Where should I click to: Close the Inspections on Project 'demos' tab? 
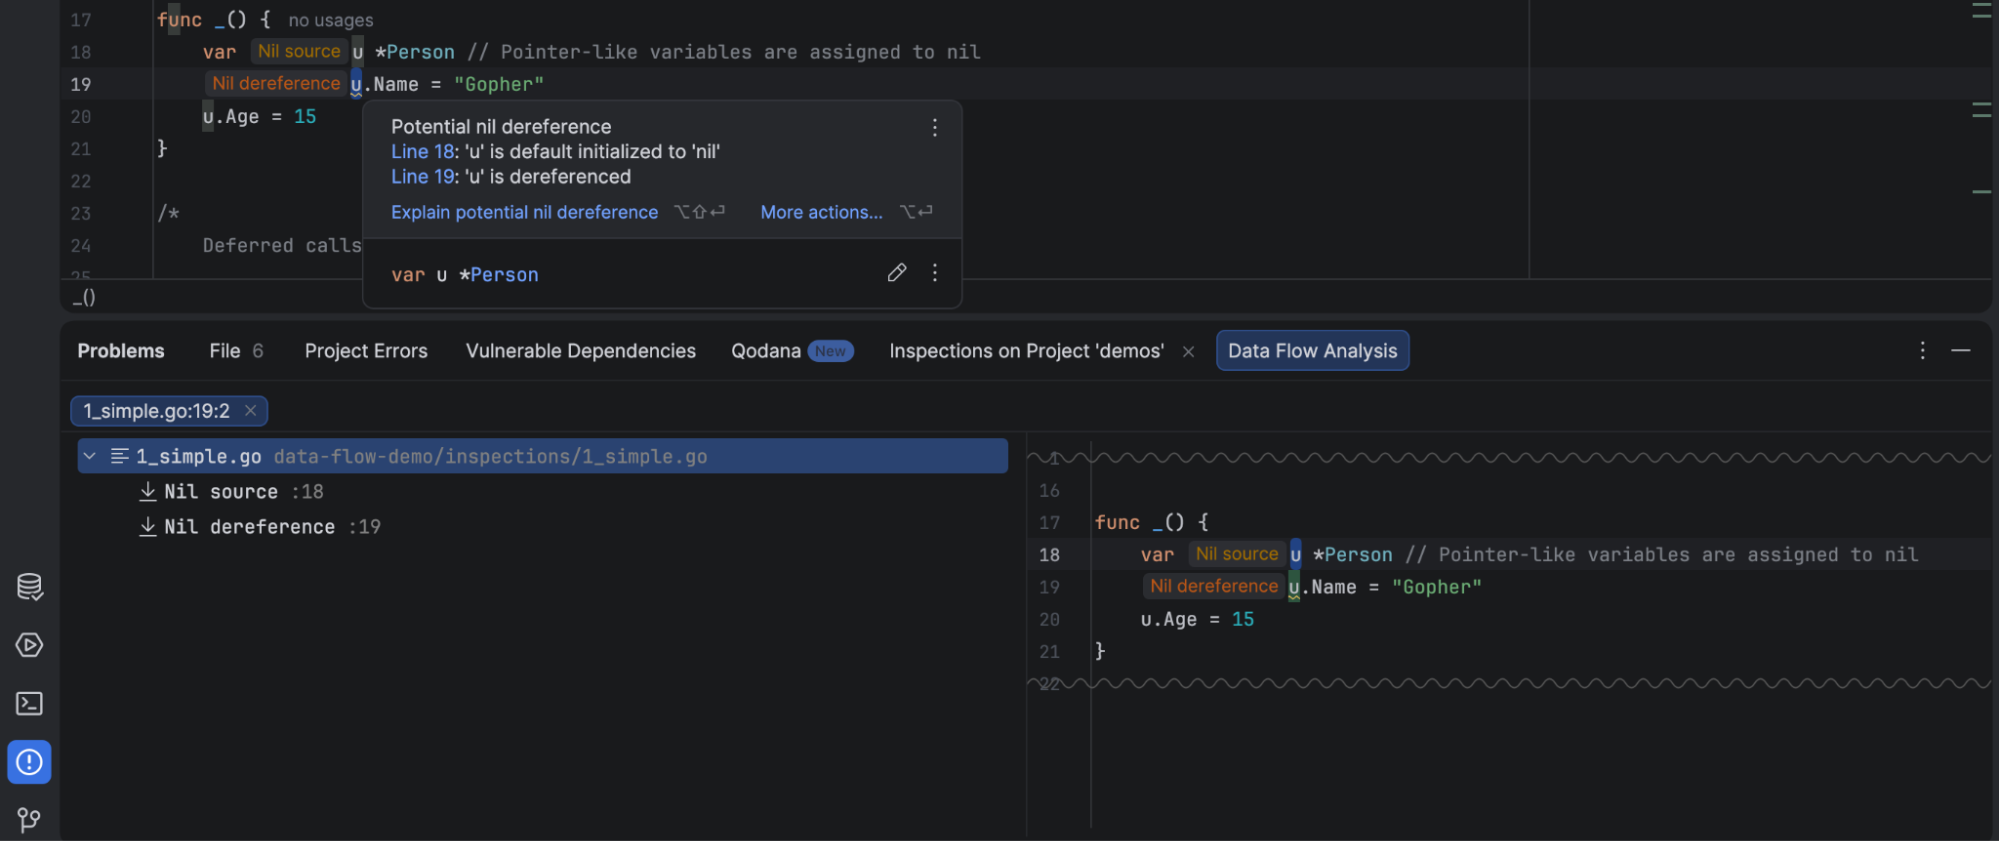coord(1188,351)
